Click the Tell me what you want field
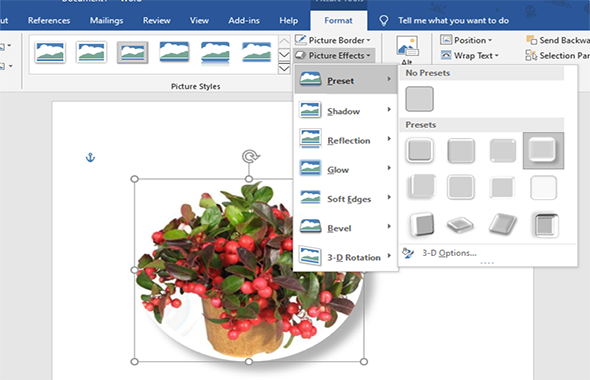 click(453, 21)
